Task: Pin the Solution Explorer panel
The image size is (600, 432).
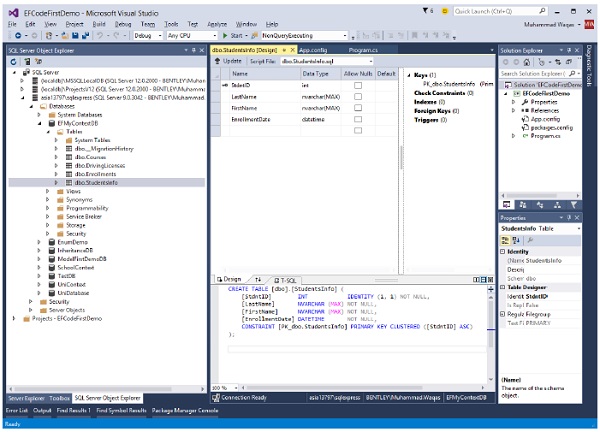Action: click(x=569, y=50)
